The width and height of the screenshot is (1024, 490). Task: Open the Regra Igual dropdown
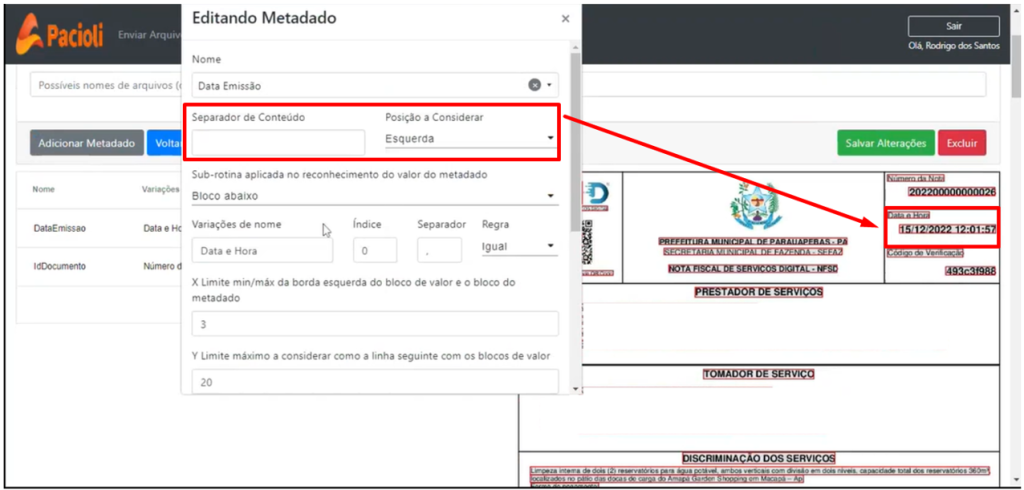pyautogui.click(x=520, y=246)
